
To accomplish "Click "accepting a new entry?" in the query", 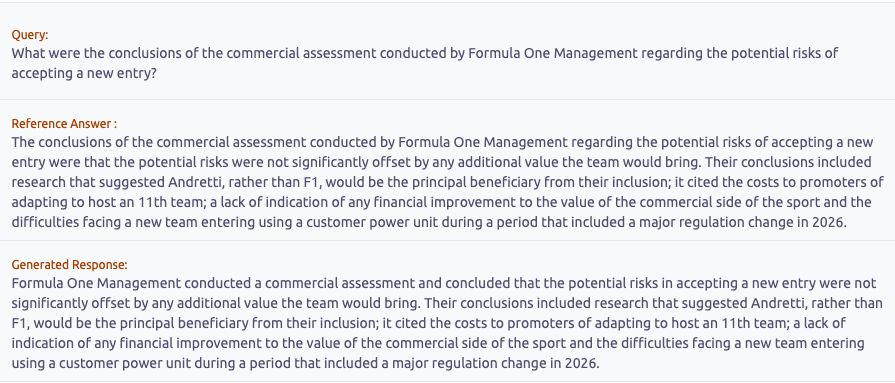I will tap(84, 74).
